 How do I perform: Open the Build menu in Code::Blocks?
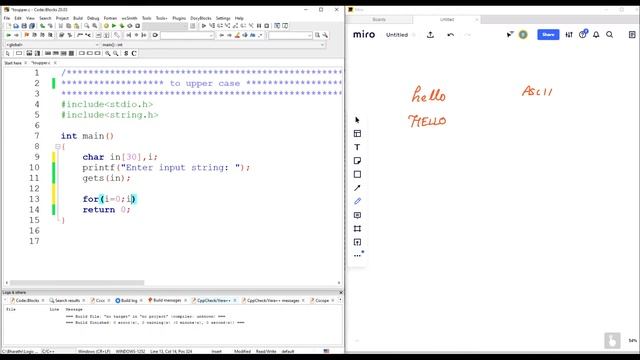coord(78,18)
